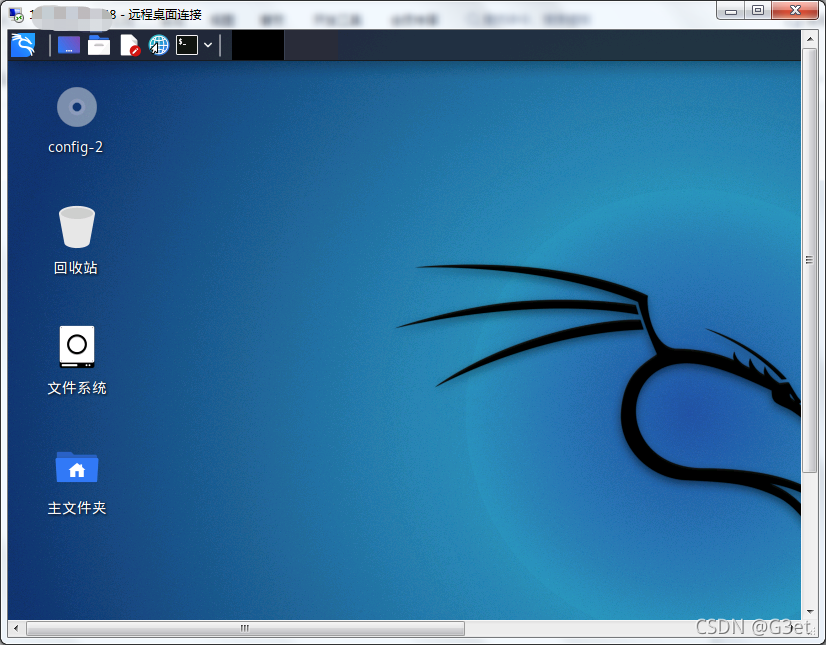Viewport: 826px width, 645px height.
Task: Click the show desktop panel icon
Action: tap(69, 45)
